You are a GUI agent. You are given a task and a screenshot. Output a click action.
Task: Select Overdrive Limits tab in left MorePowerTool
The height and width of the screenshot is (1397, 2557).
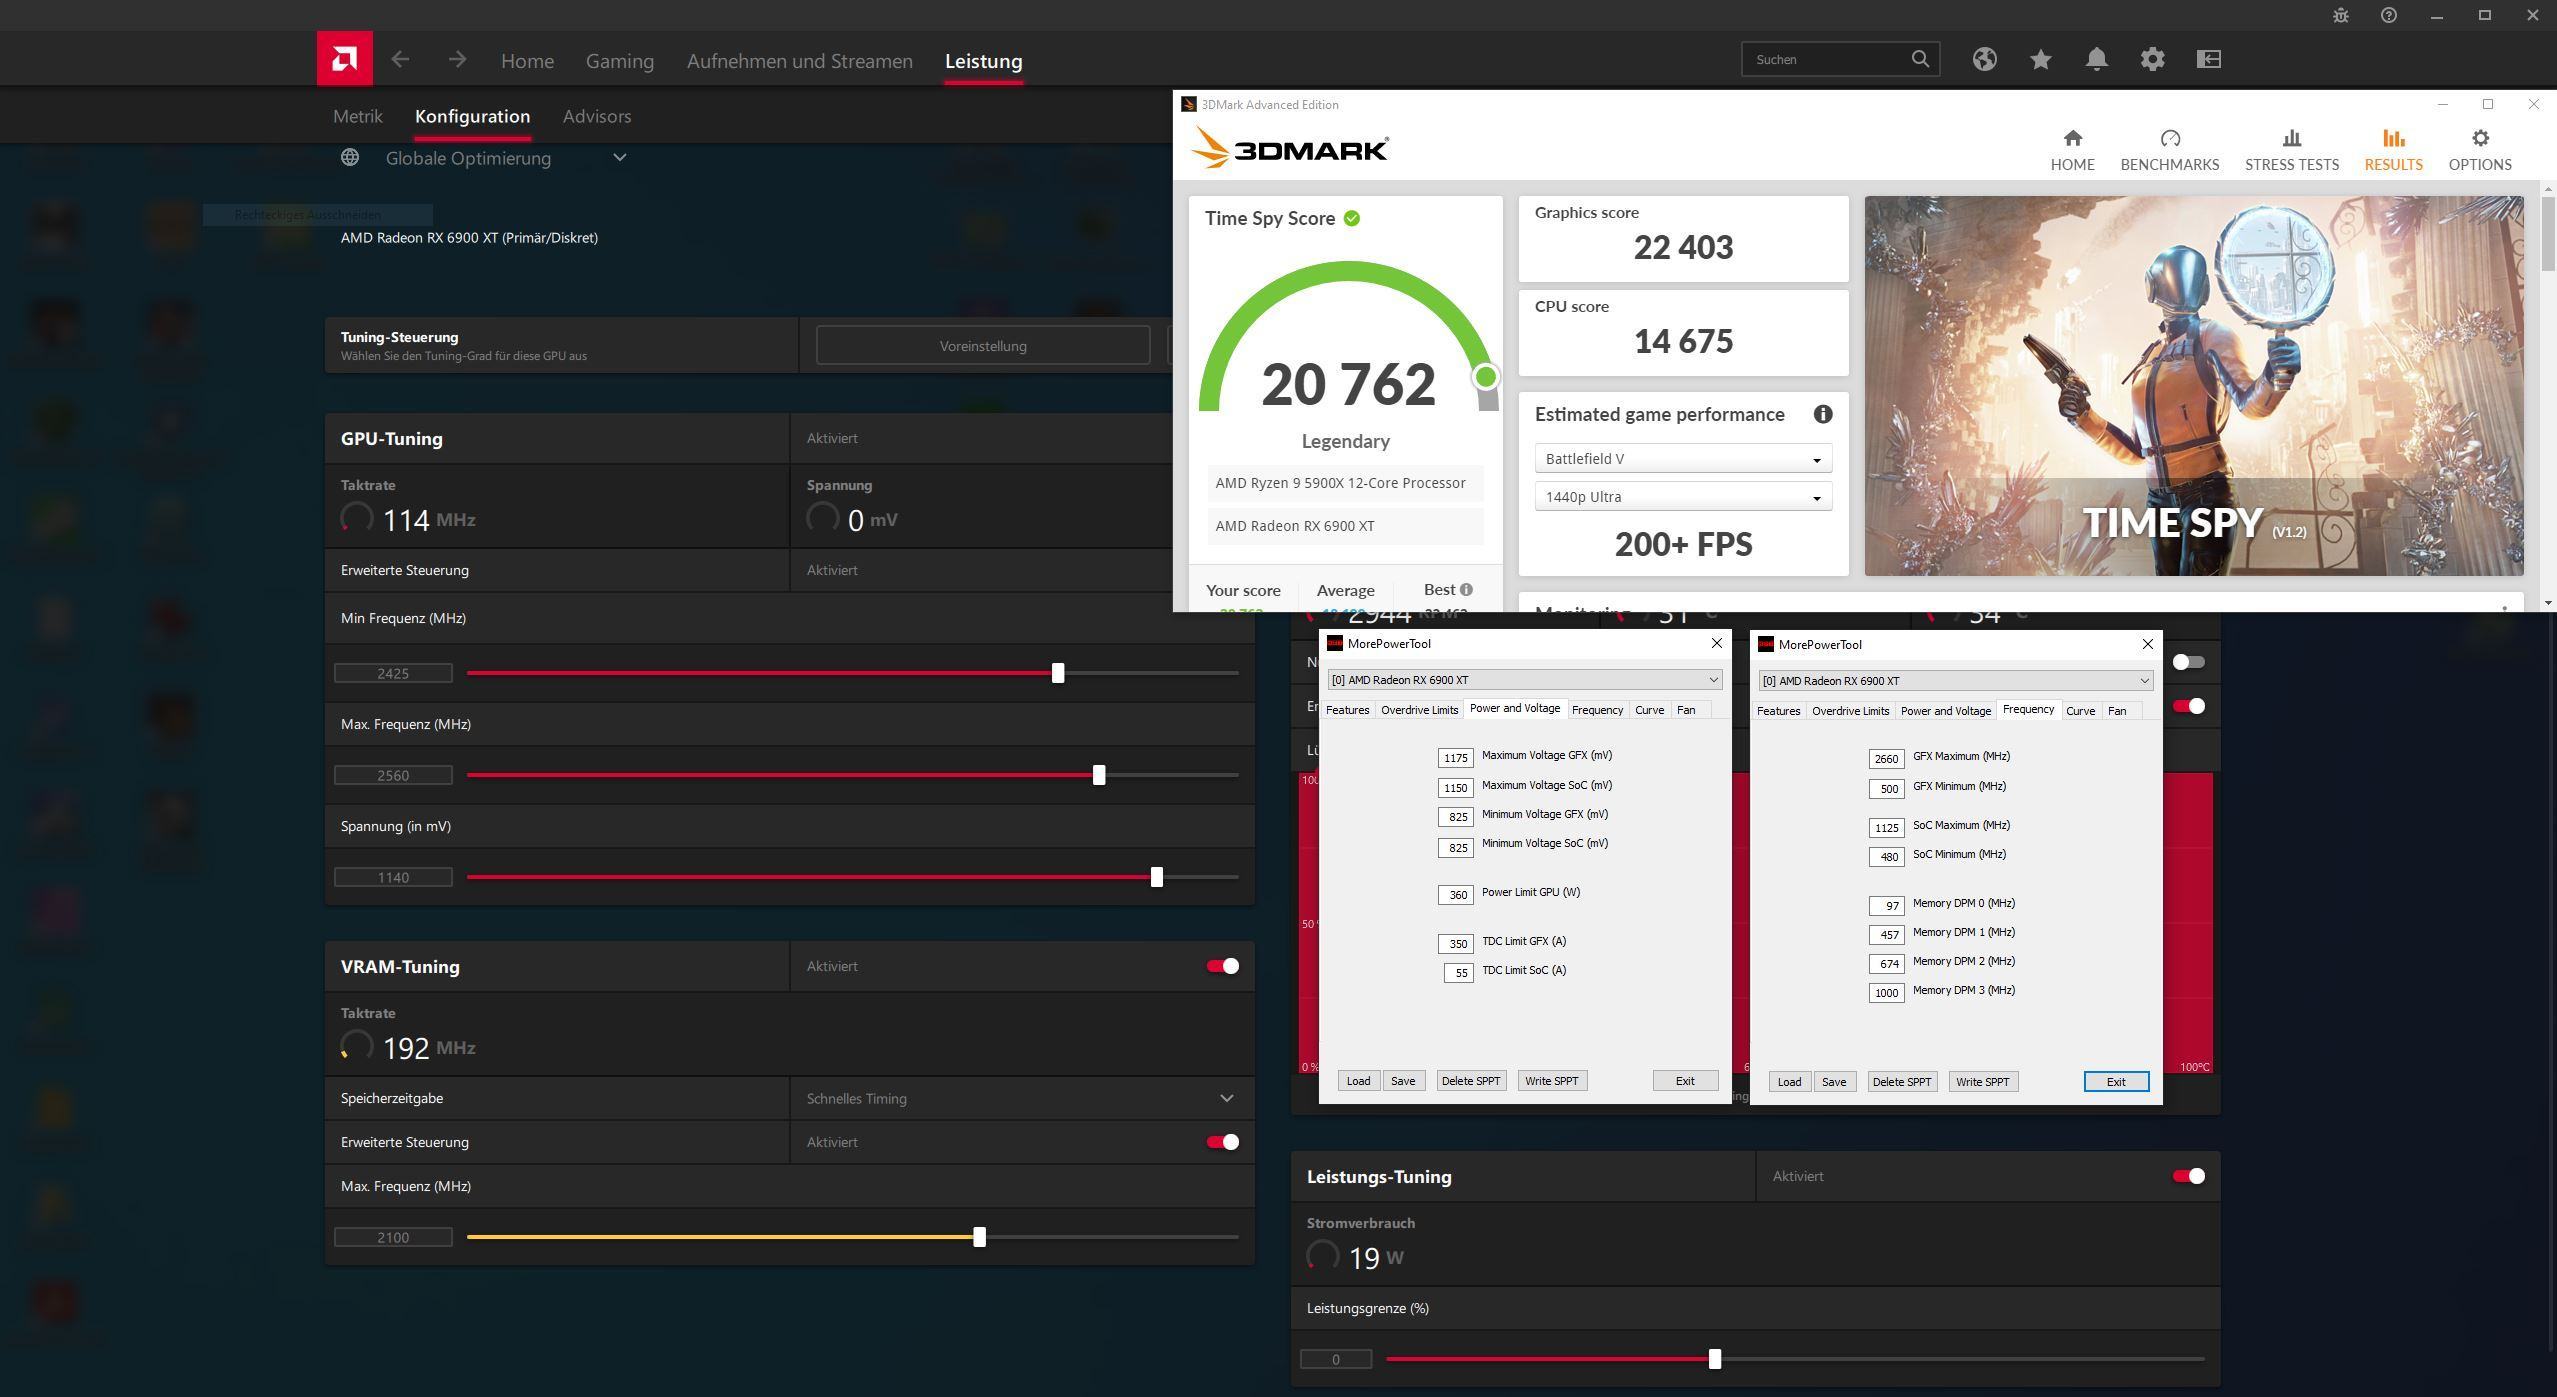pos(1419,710)
